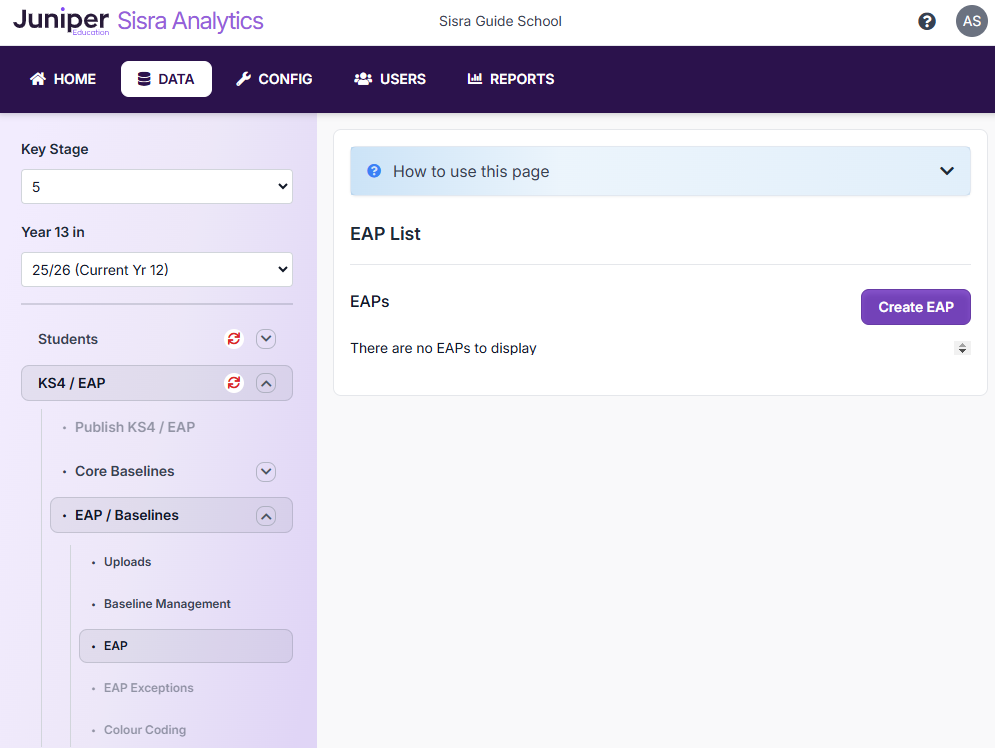Screen dimensions: 995x748
Task: Click the people icon beside USERS
Action: point(362,79)
